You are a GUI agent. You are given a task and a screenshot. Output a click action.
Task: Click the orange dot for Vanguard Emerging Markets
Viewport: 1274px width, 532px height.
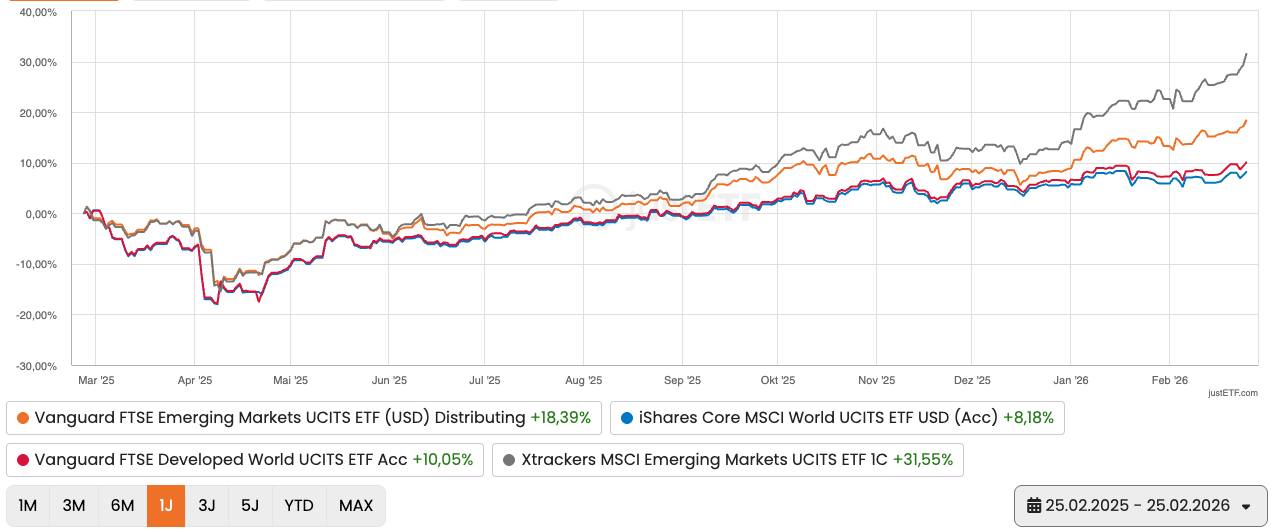click(21, 418)
